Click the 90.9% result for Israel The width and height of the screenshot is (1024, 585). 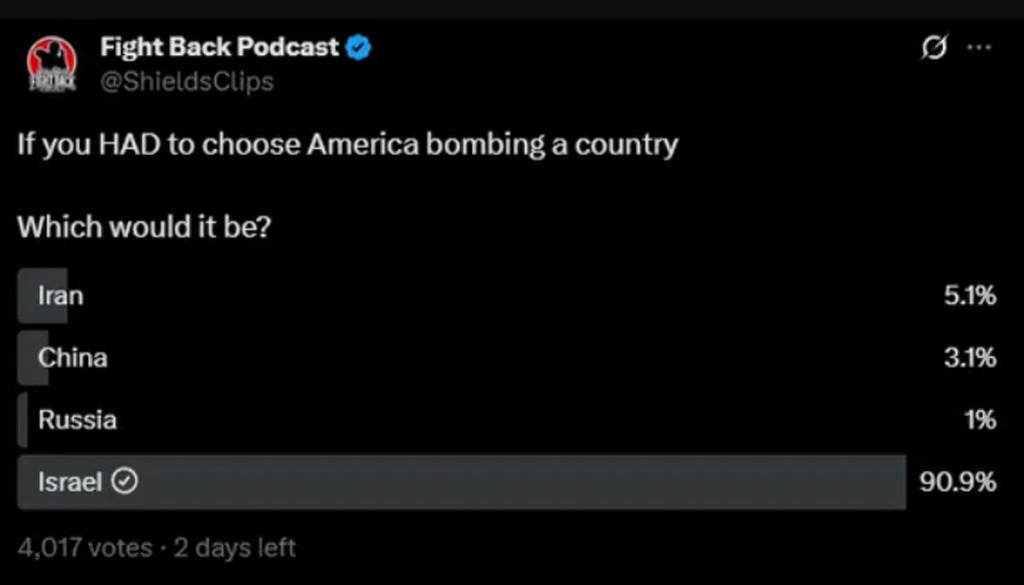pos(957,482)
